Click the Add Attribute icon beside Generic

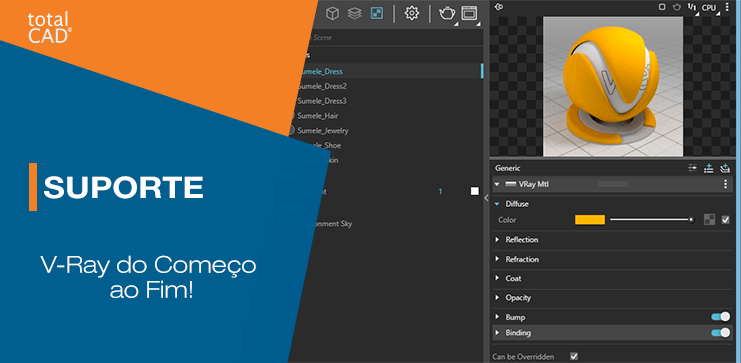[708, 167]
